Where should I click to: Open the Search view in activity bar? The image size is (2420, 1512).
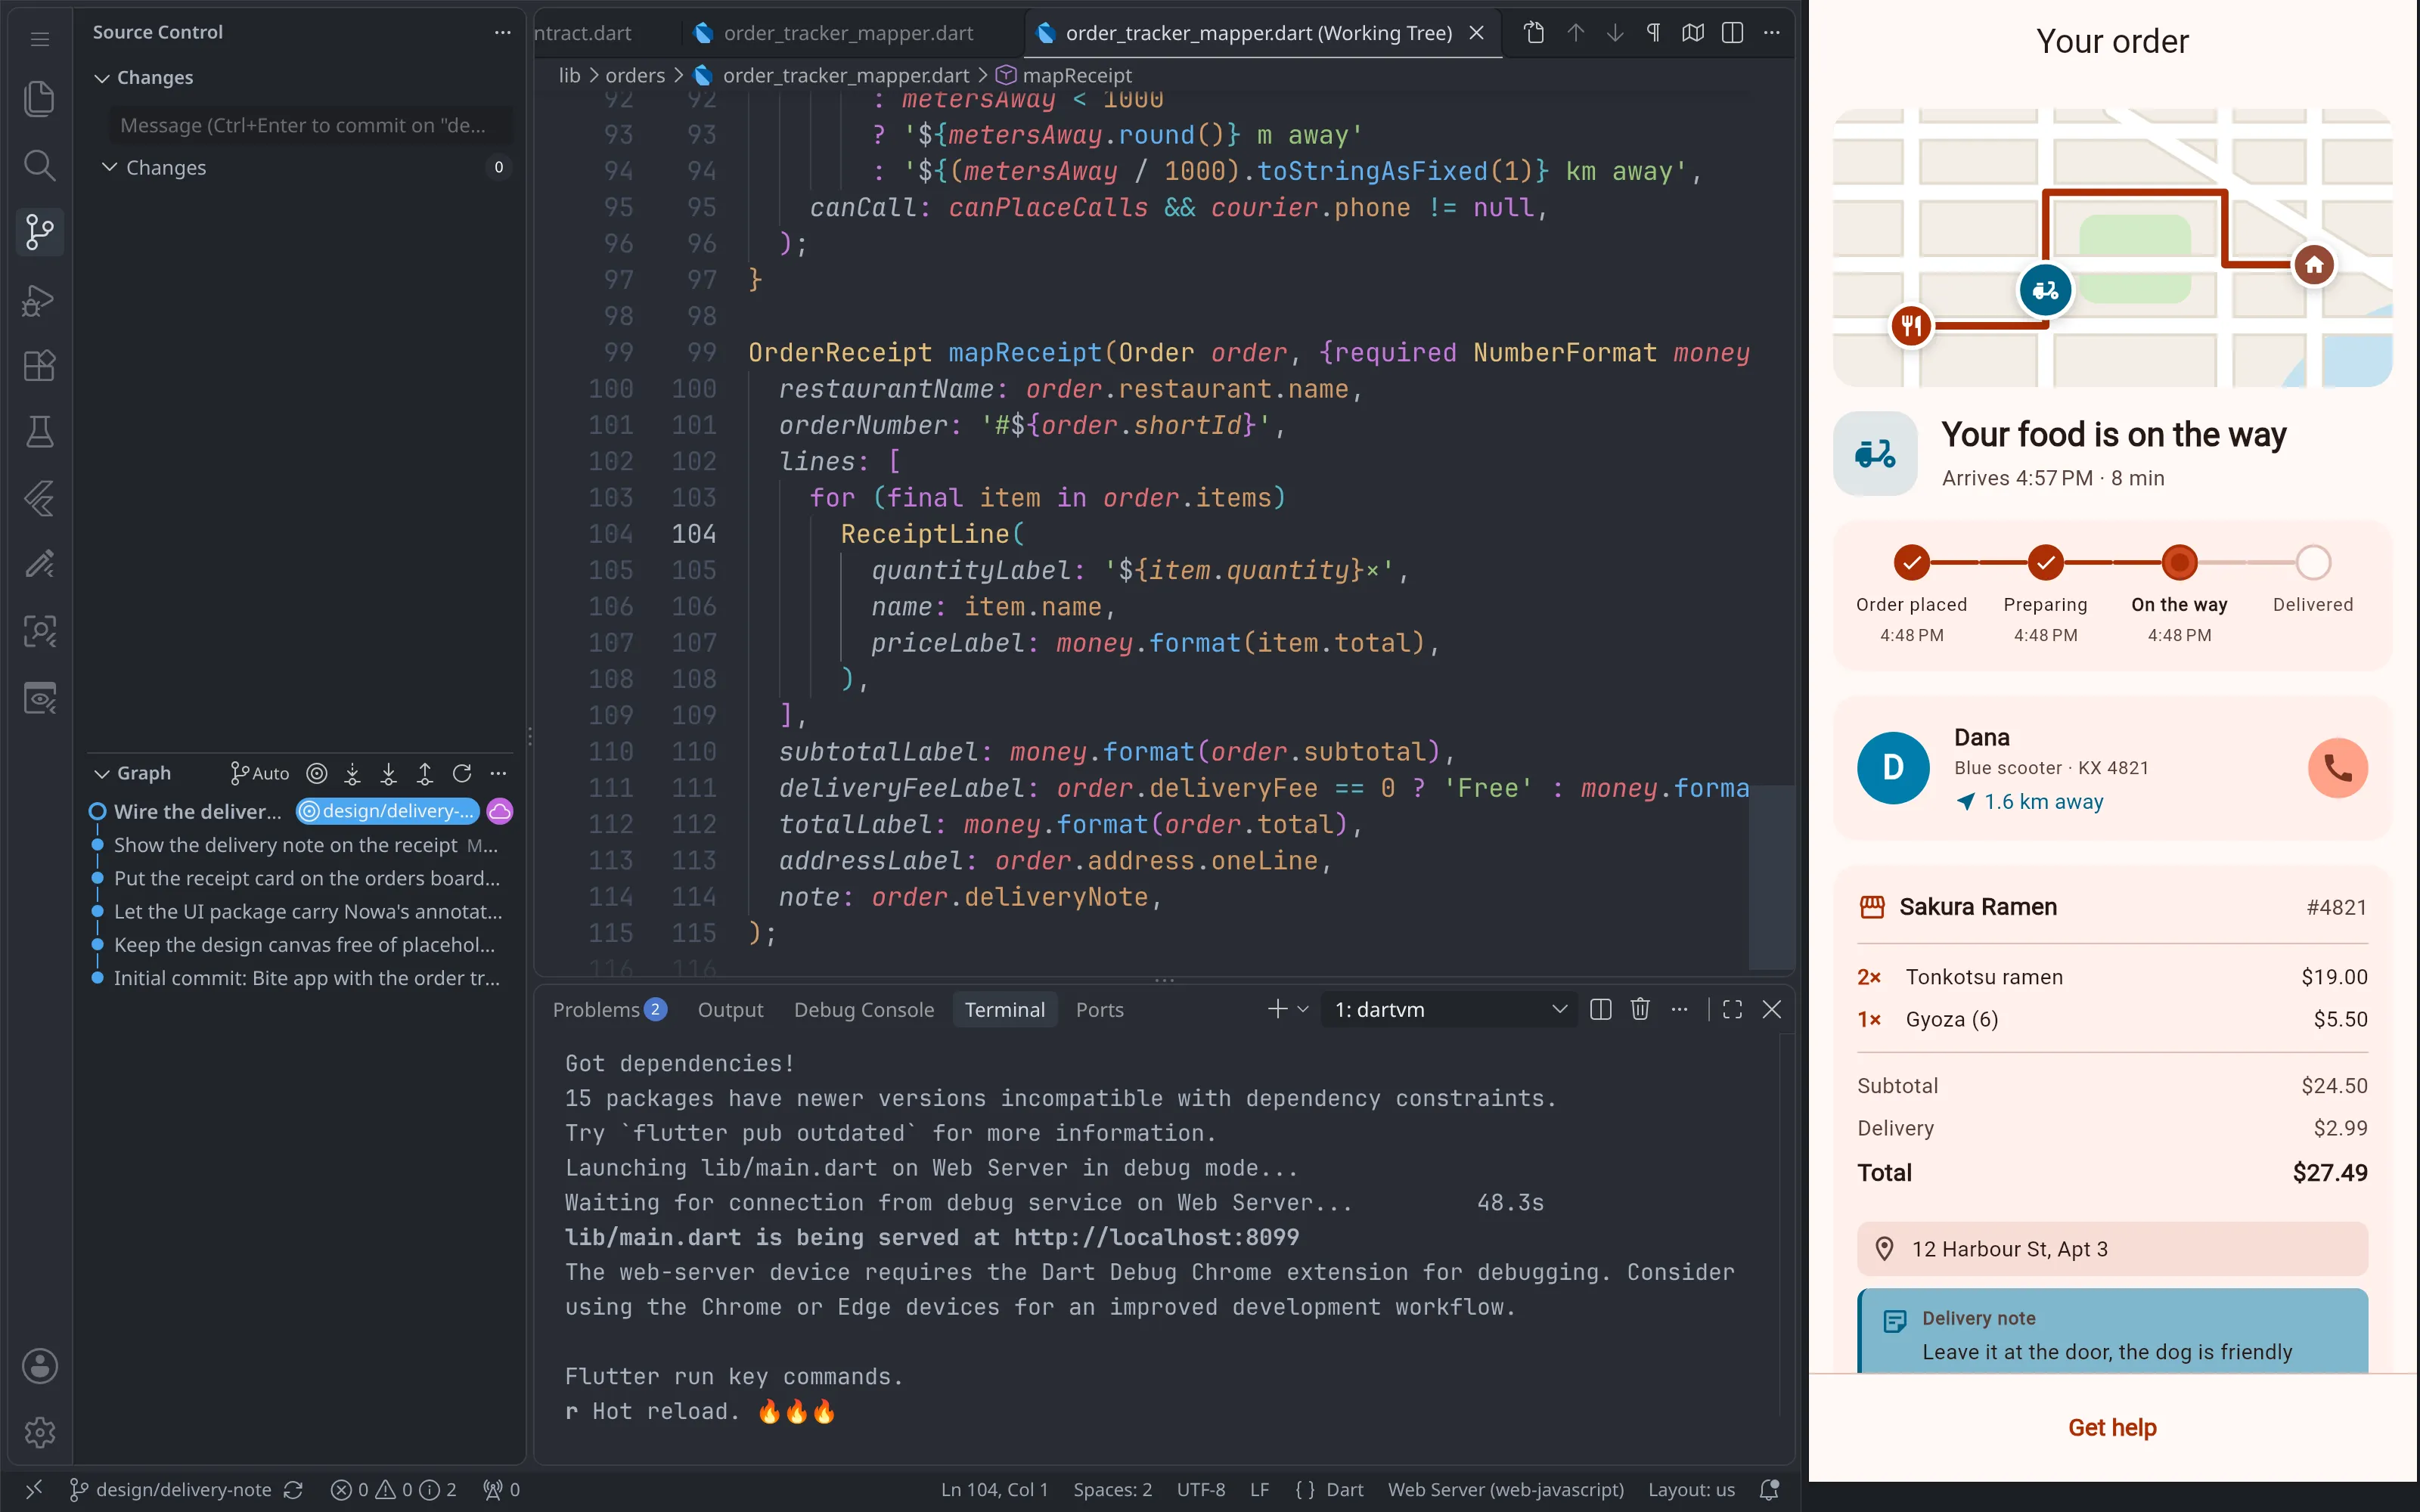[39, 165]
